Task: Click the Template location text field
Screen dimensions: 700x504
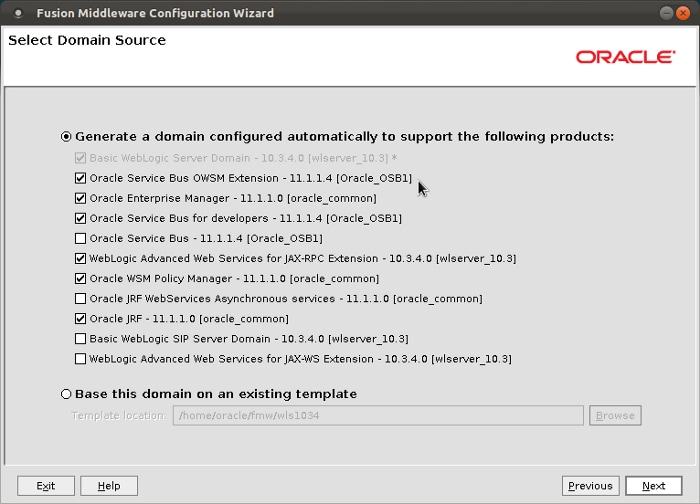Action: tap(378, 415)
